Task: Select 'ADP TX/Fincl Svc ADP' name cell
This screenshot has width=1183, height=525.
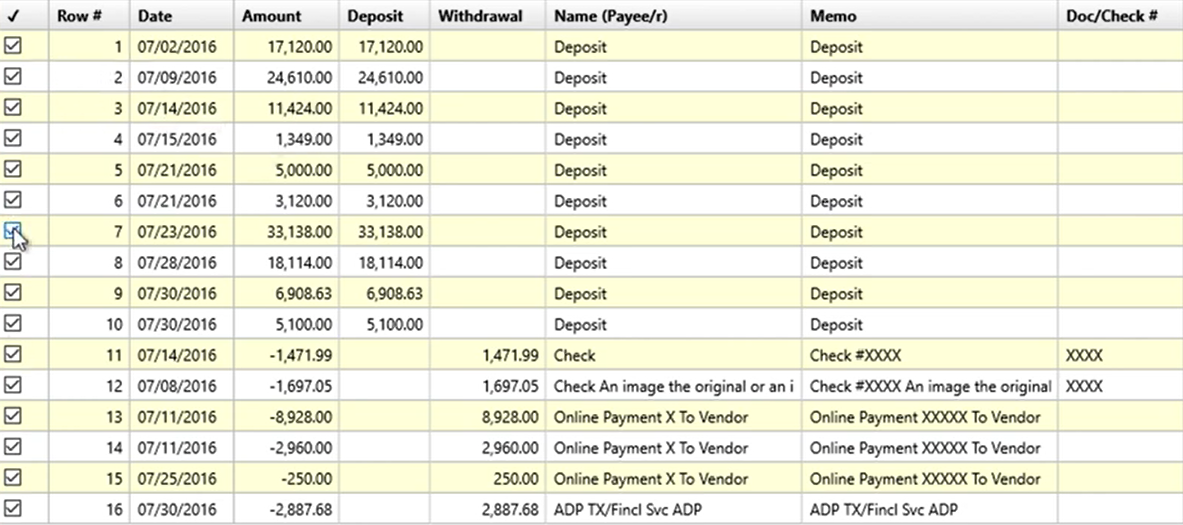Action: pyautogui.click(x=674, y=510)
